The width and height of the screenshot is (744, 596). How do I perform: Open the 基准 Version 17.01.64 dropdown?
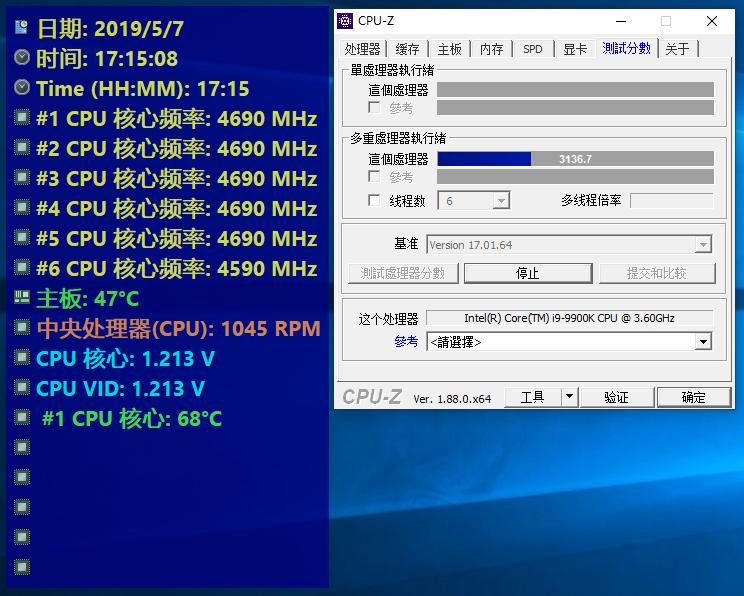[703, 245]
